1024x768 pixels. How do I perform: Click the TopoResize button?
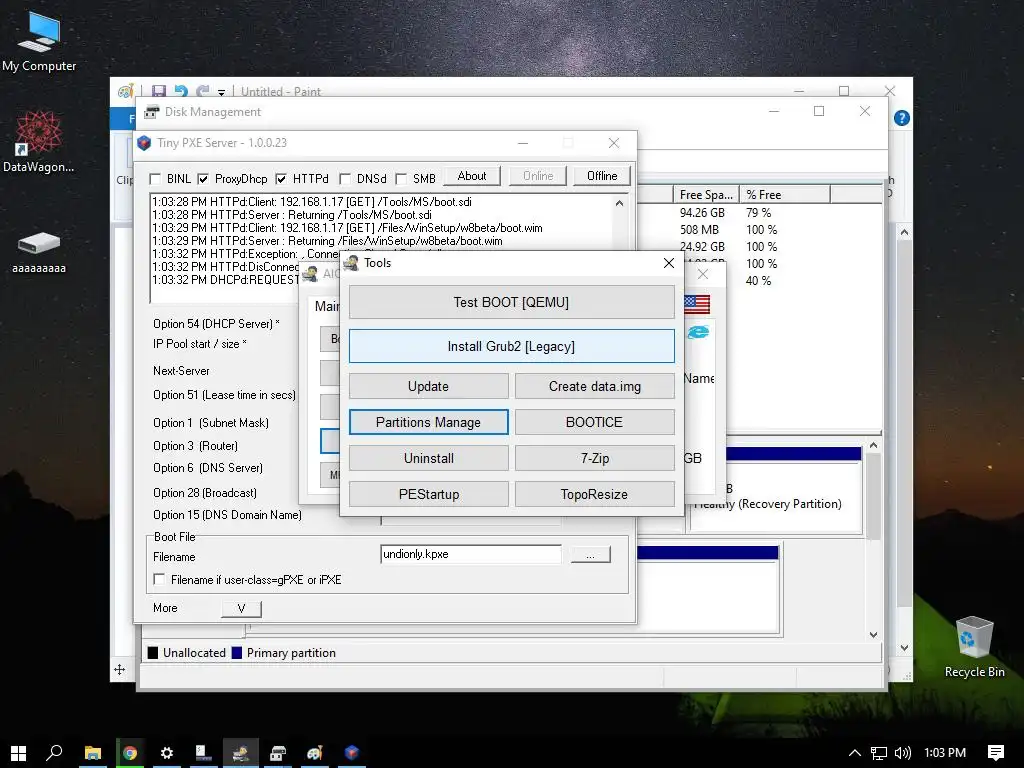point(595,494)
